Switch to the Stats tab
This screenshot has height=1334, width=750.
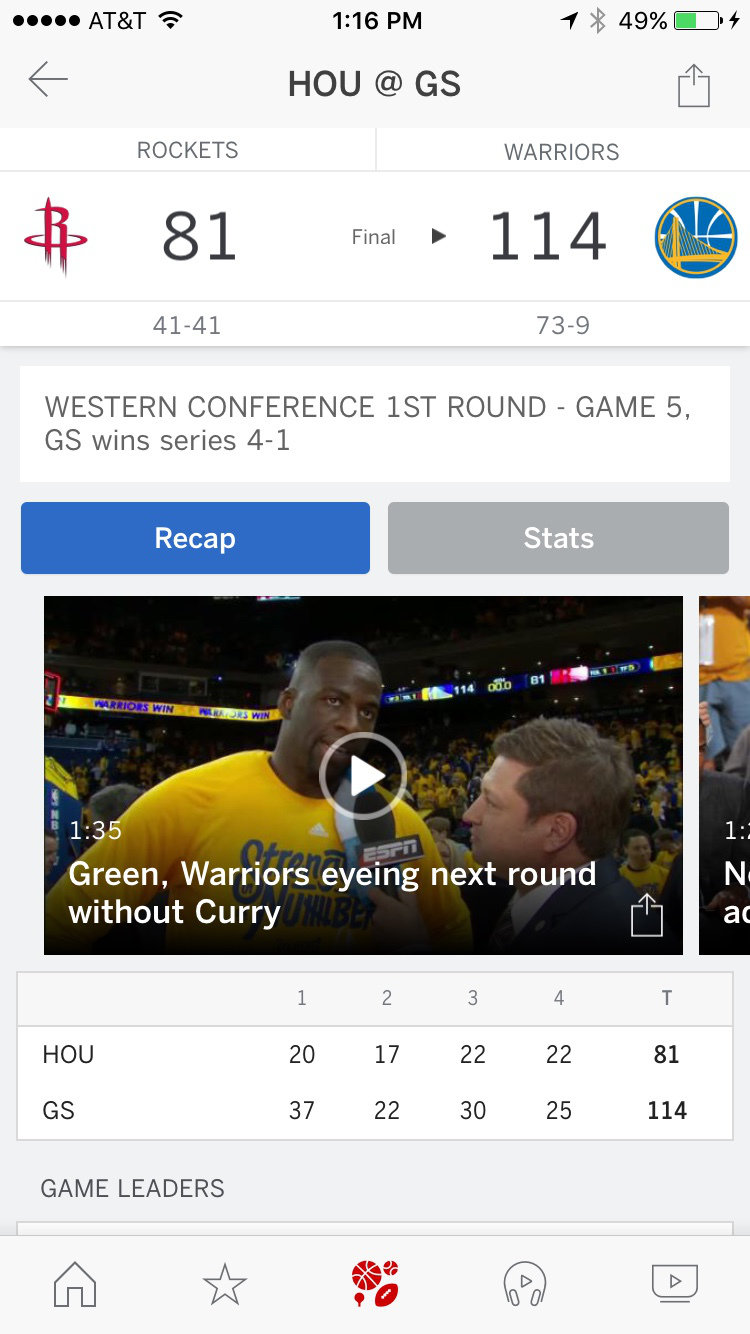pos(558,538)
